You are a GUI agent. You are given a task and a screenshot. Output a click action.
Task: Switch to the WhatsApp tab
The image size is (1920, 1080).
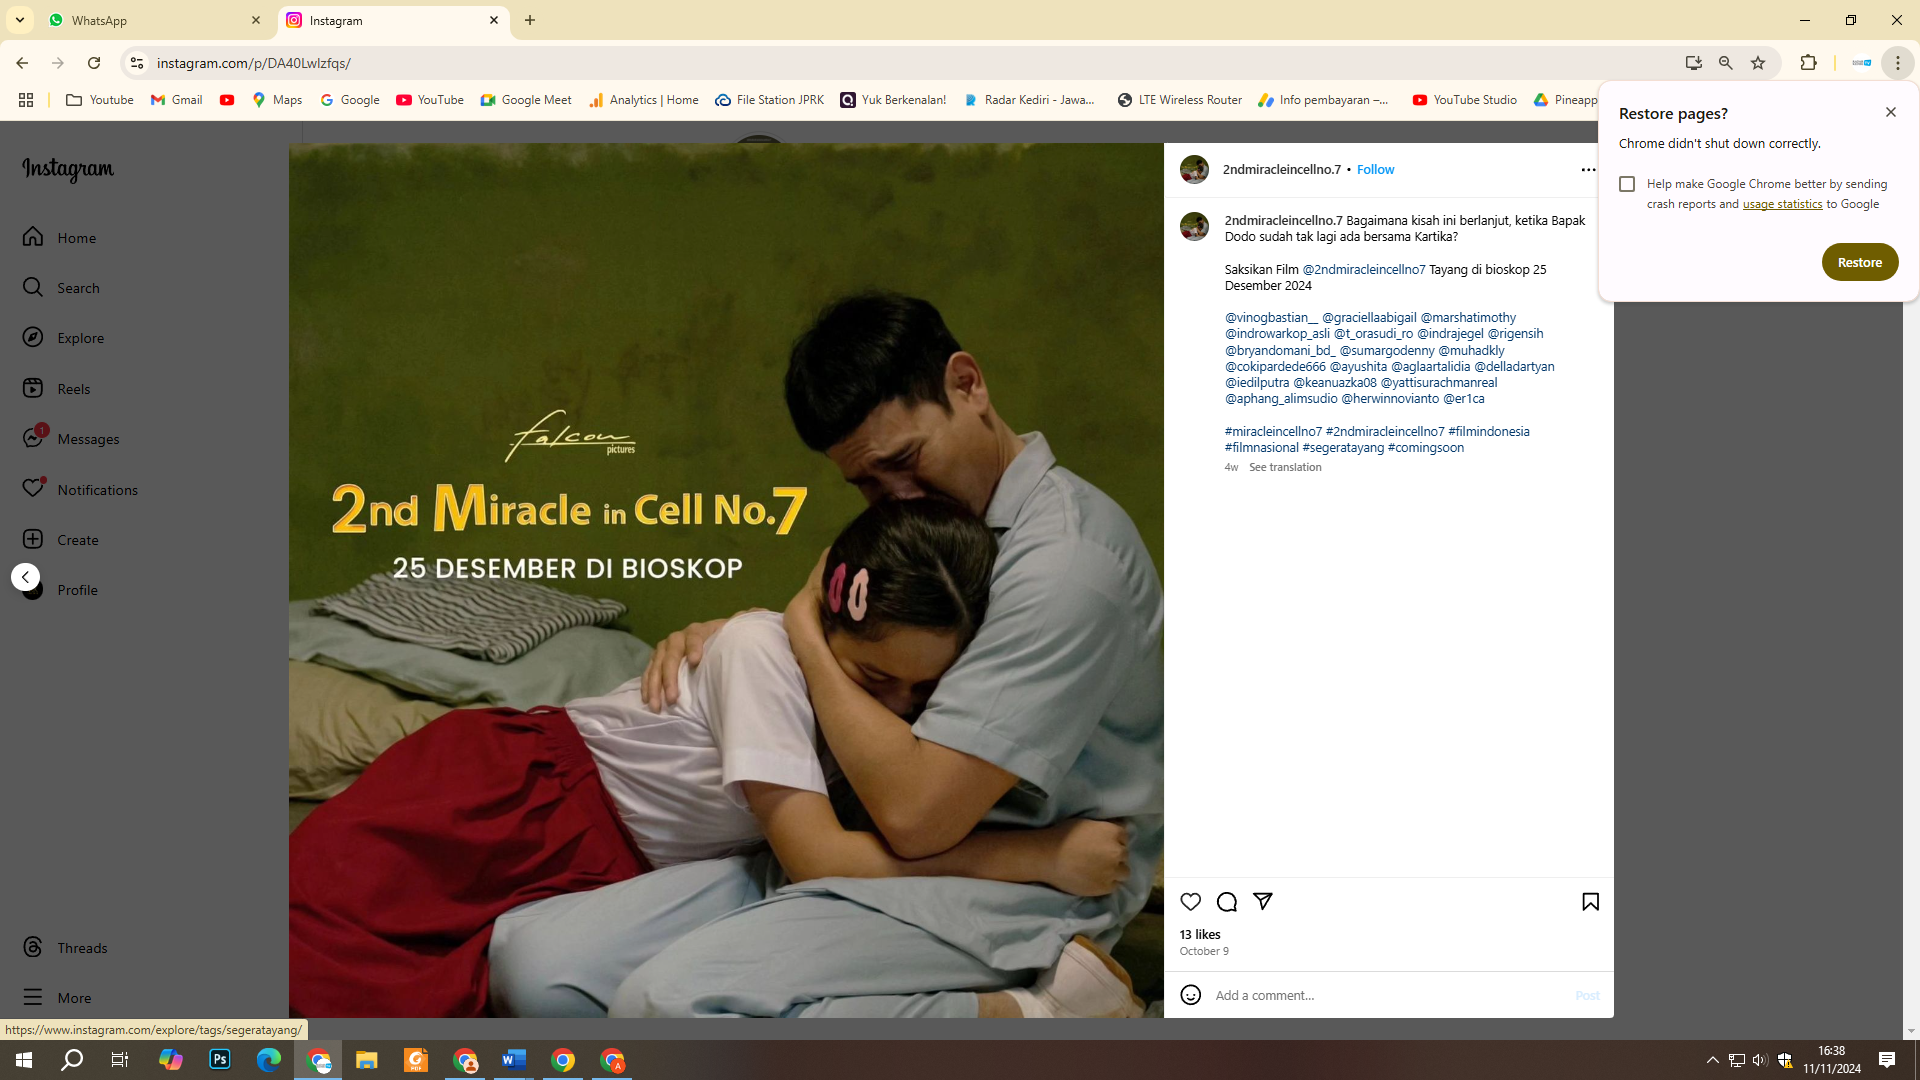pos(155,20)
